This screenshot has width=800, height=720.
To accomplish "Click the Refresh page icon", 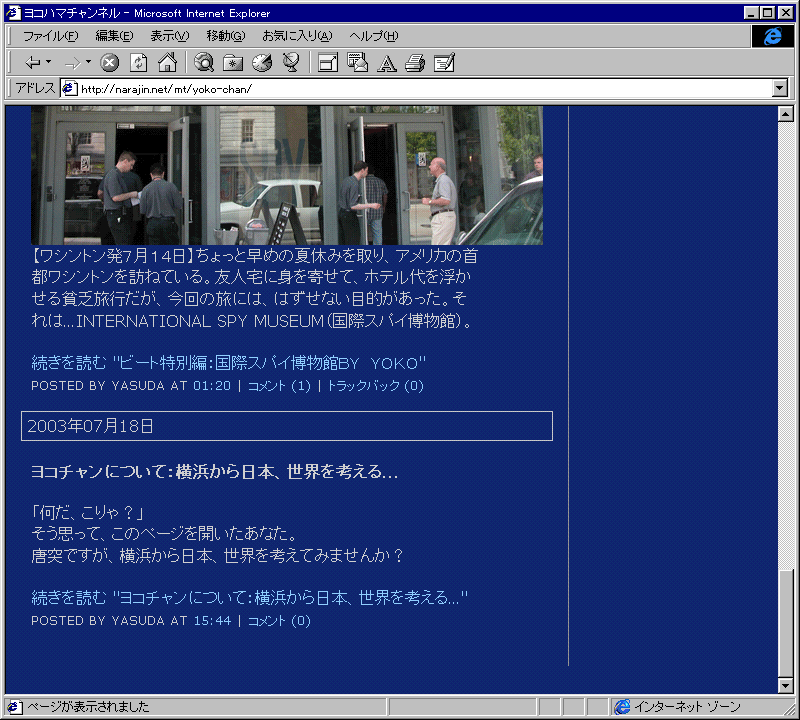I will (x=138, y=63).
